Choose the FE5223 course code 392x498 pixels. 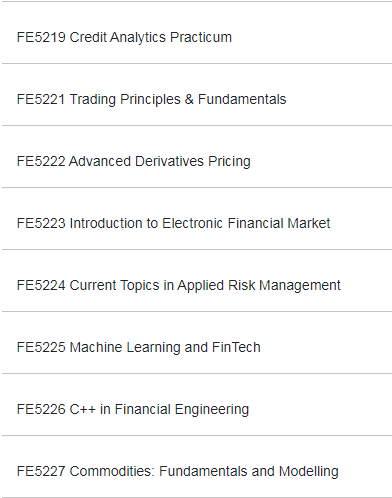click(41, 223)
